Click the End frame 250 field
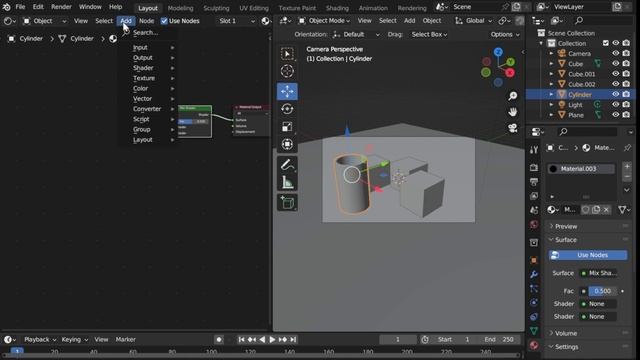640x360 pixels. click(x=499, y=340)
